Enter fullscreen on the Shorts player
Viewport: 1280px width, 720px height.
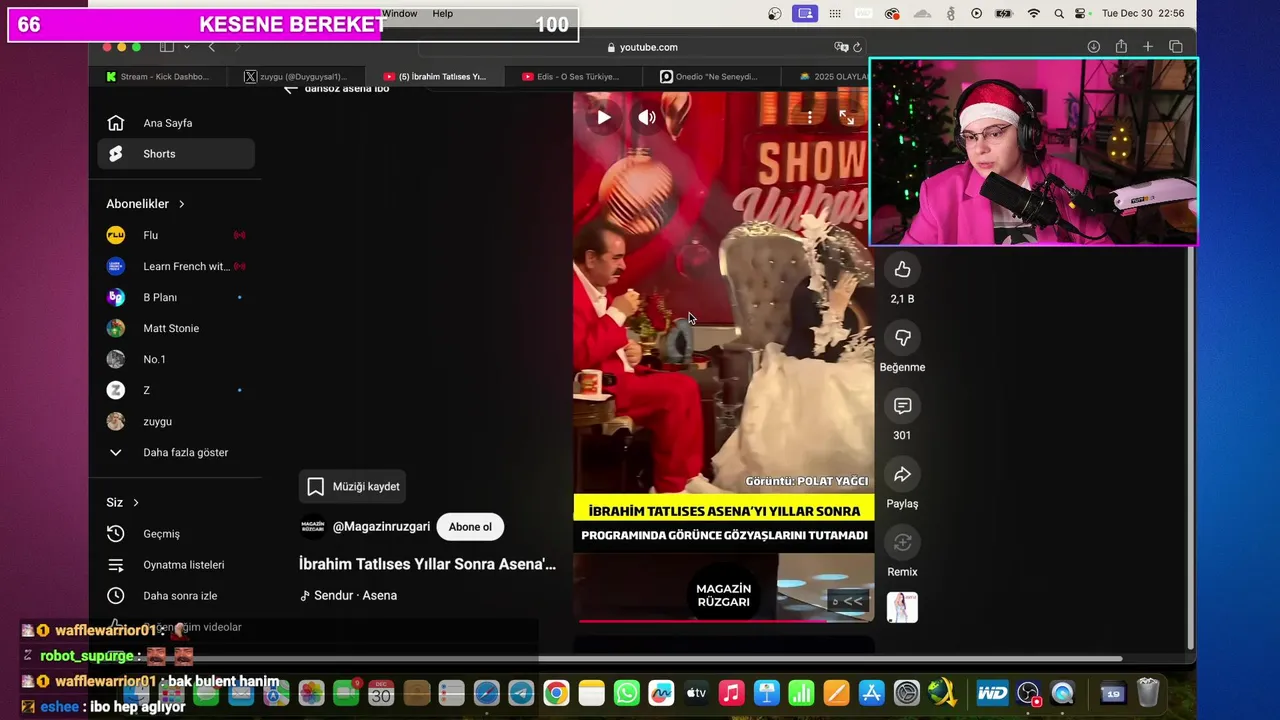pyautogui.click(x=847, y=117)
